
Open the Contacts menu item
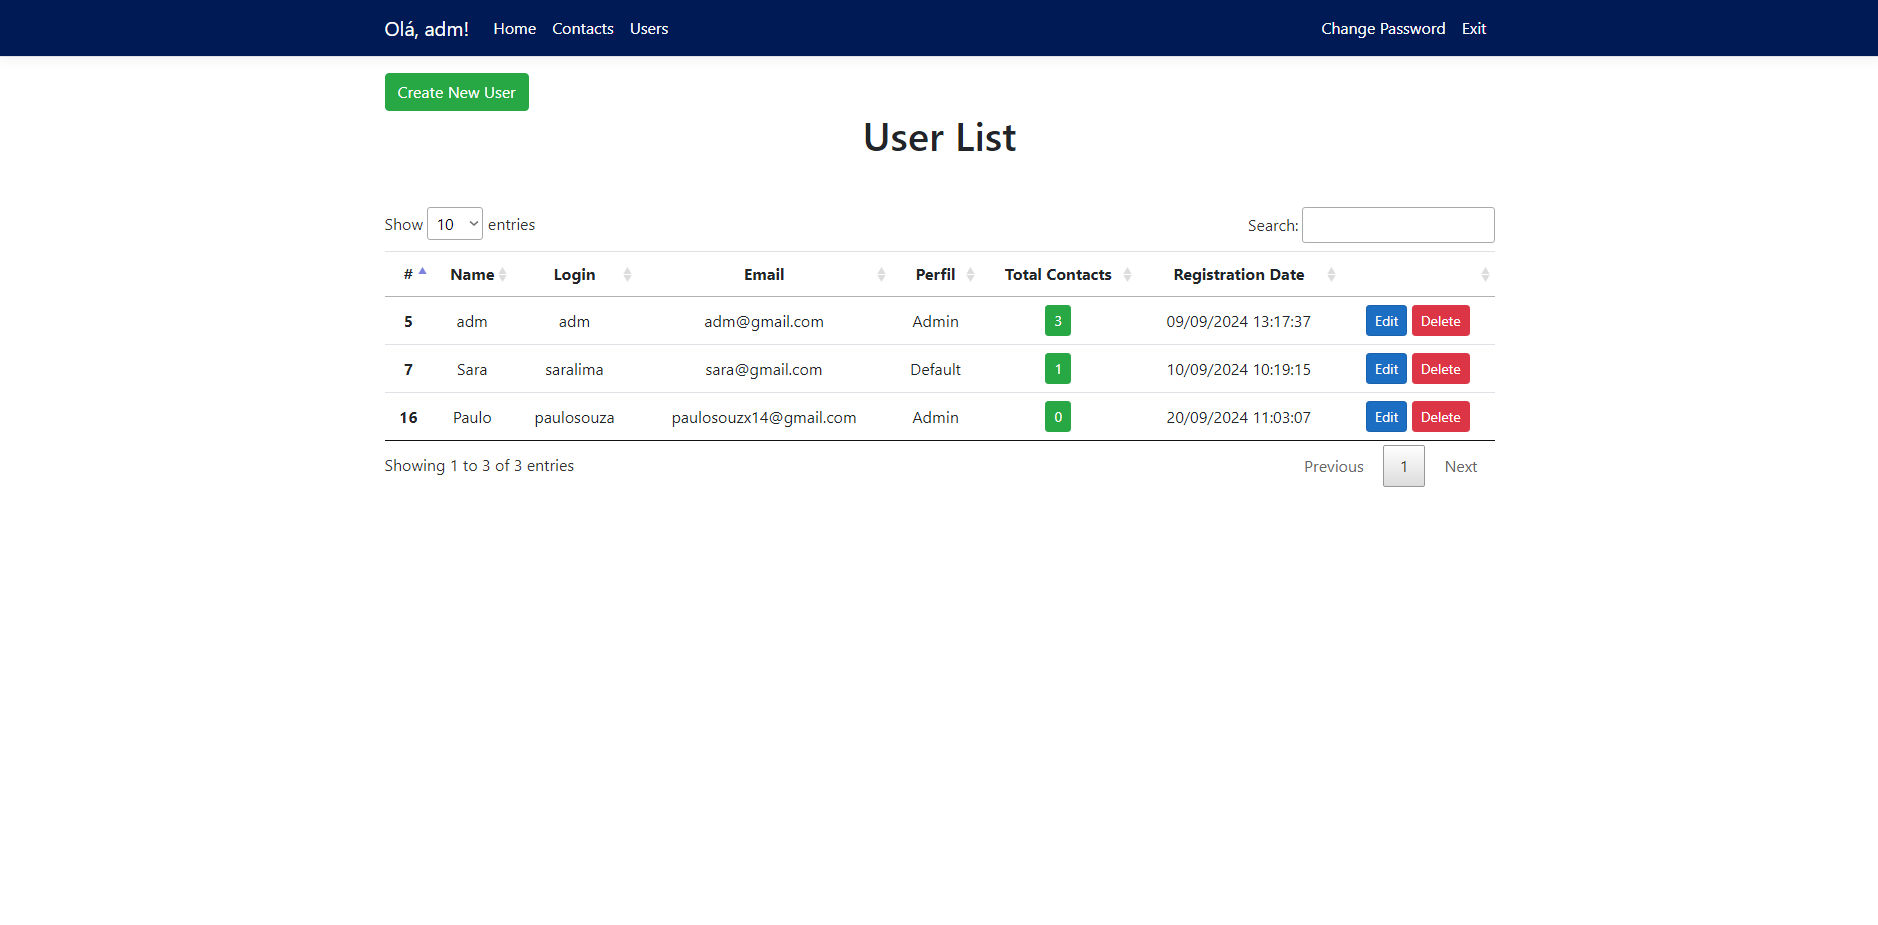click(x=582, y=29)
